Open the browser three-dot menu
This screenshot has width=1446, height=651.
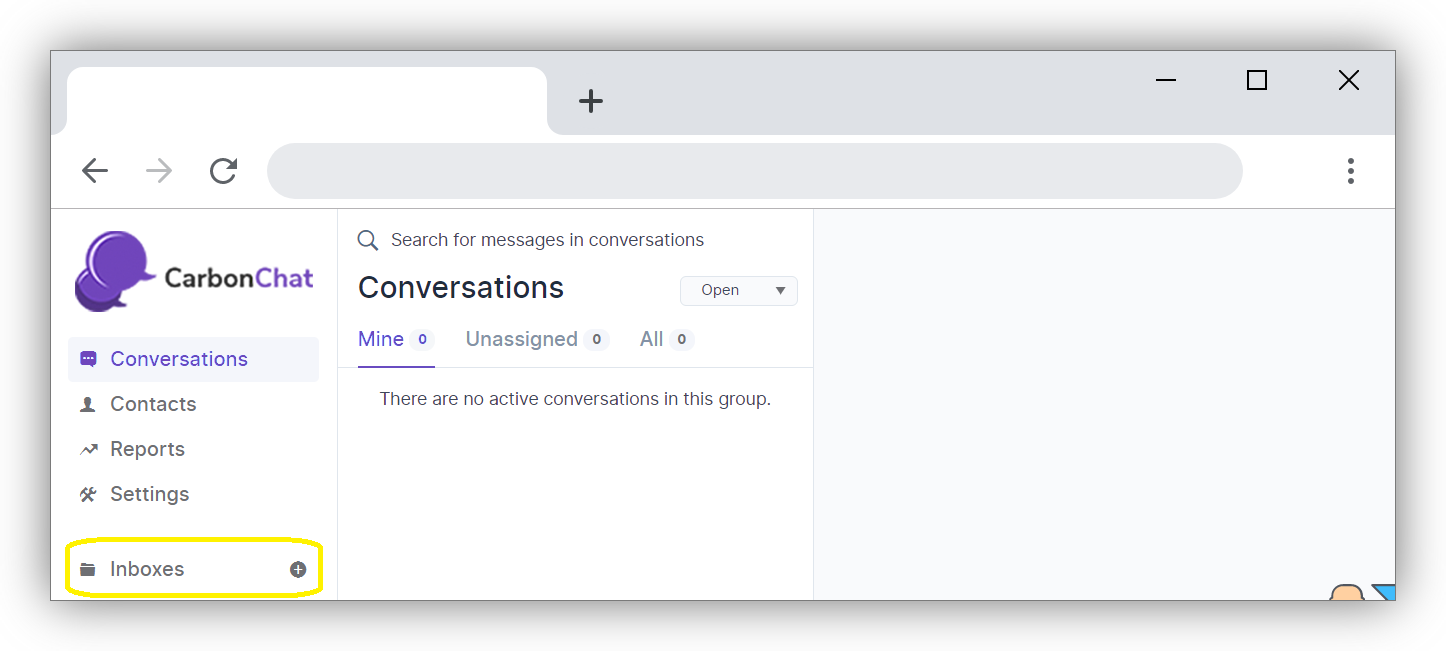click(x=1350, y=171)
